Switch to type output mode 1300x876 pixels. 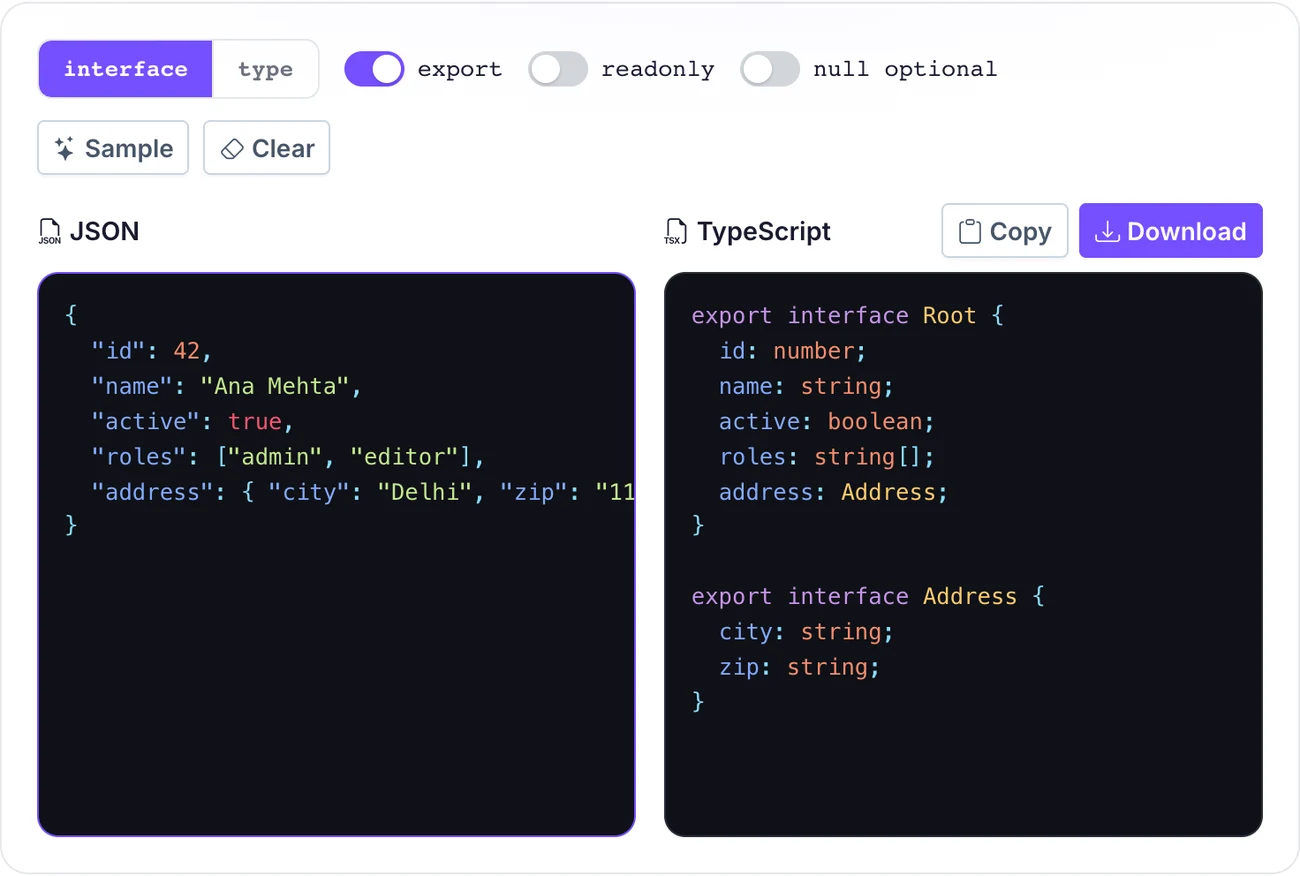pos(265,69)
